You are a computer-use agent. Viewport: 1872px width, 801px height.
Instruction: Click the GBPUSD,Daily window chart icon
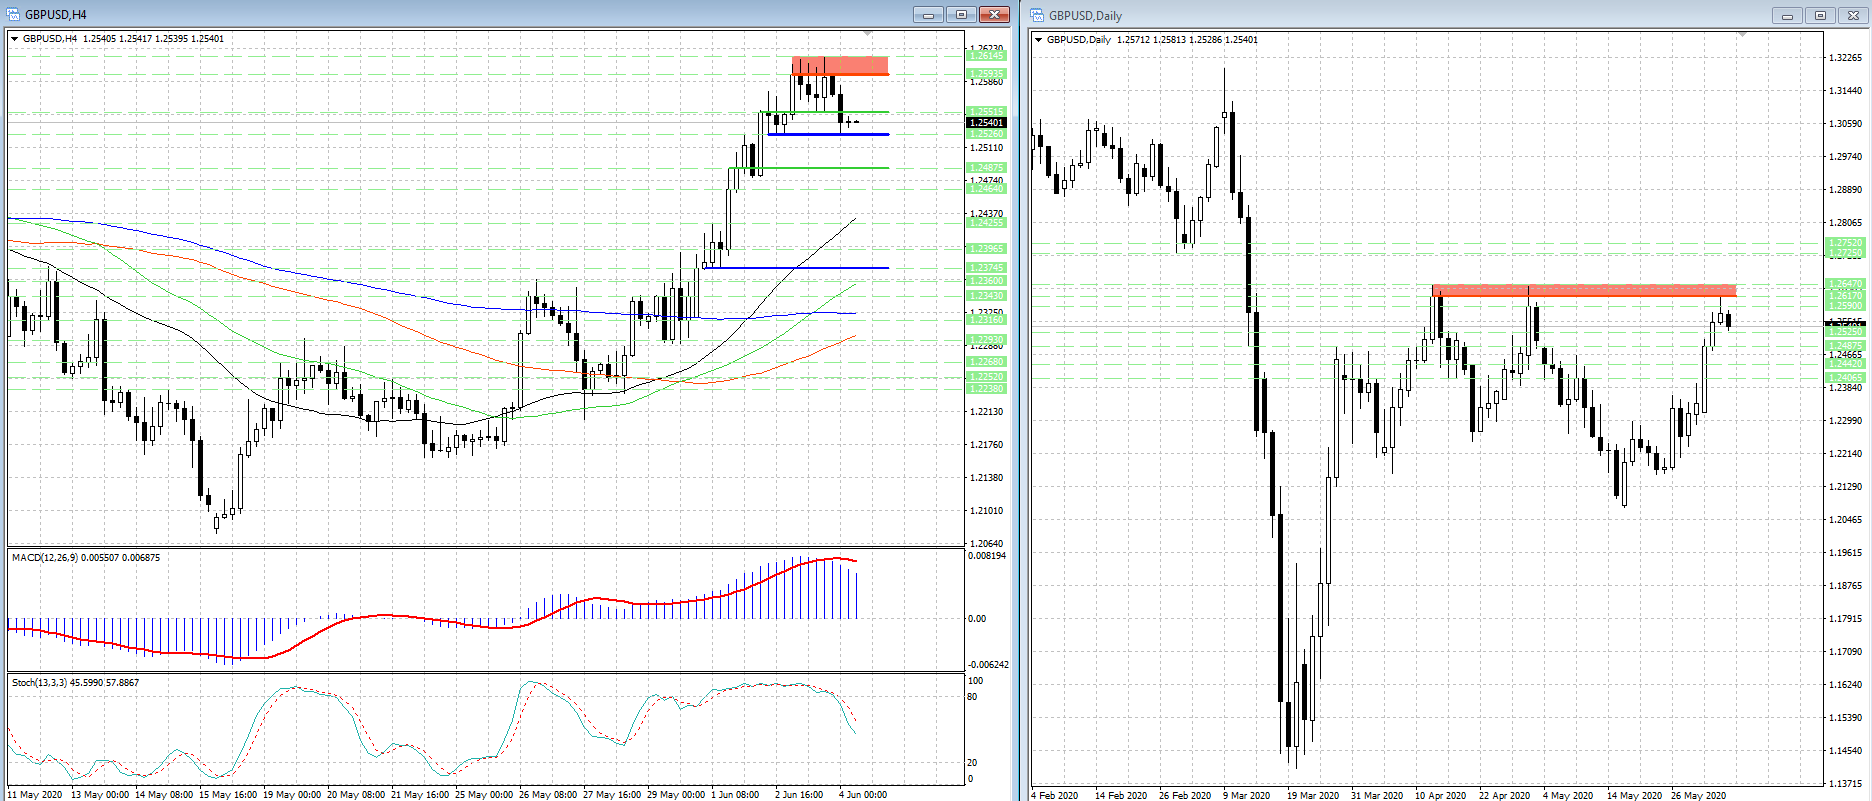pos(1038,15)
